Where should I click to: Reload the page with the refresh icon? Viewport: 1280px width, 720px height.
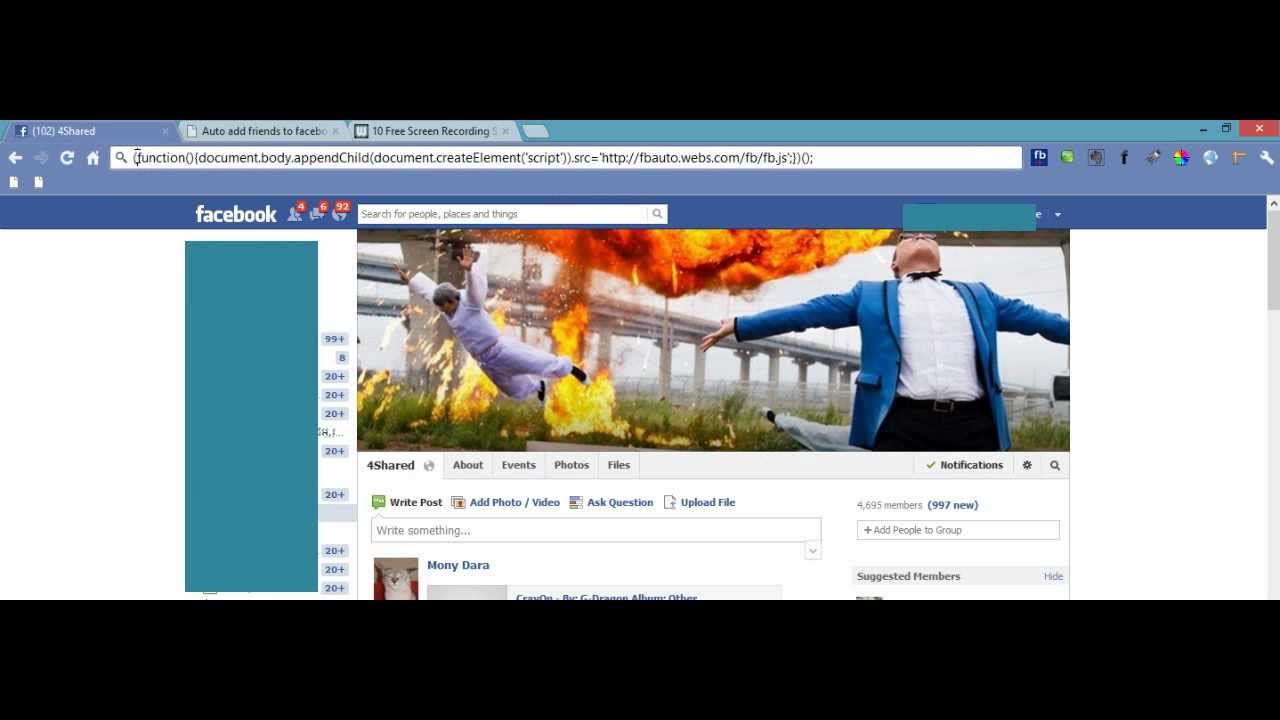(x=67, y=158)
